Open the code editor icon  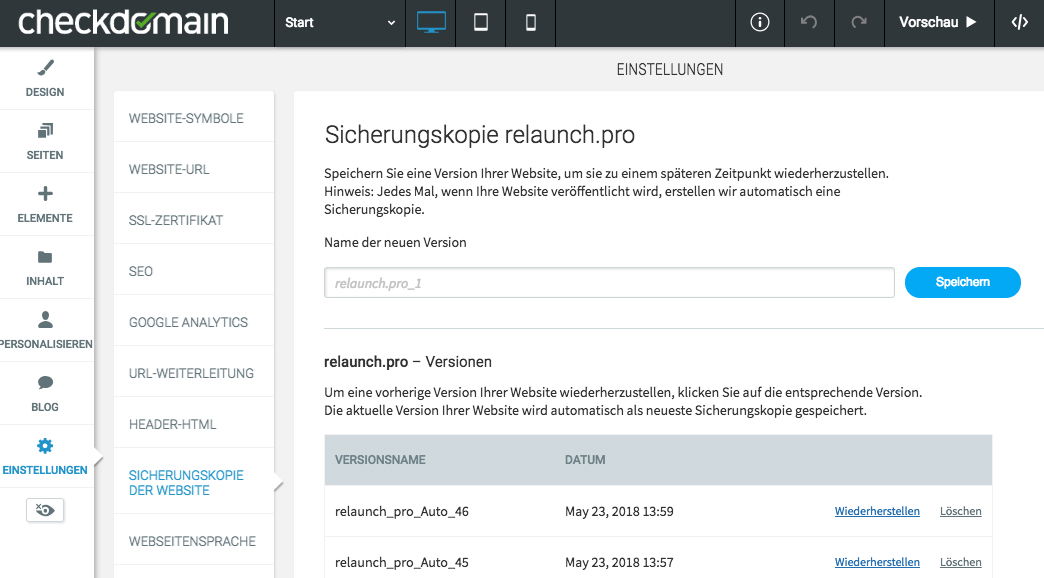pos(1019,23)
